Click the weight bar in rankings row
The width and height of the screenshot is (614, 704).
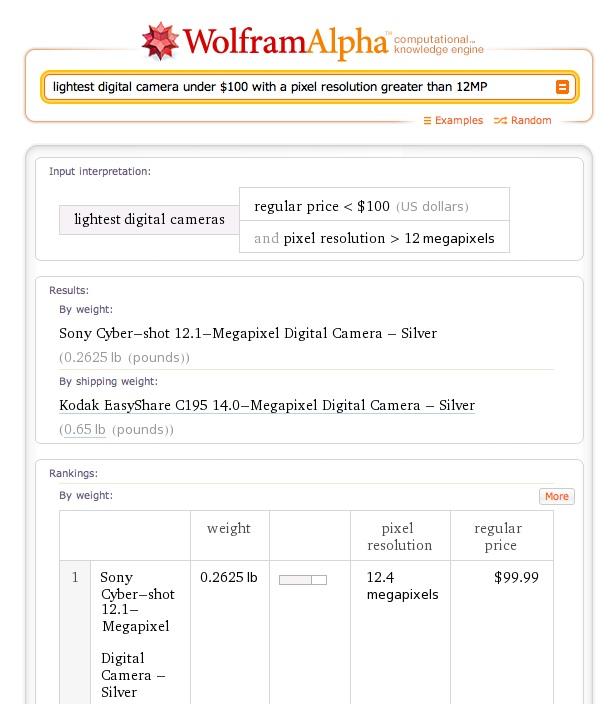303,580
